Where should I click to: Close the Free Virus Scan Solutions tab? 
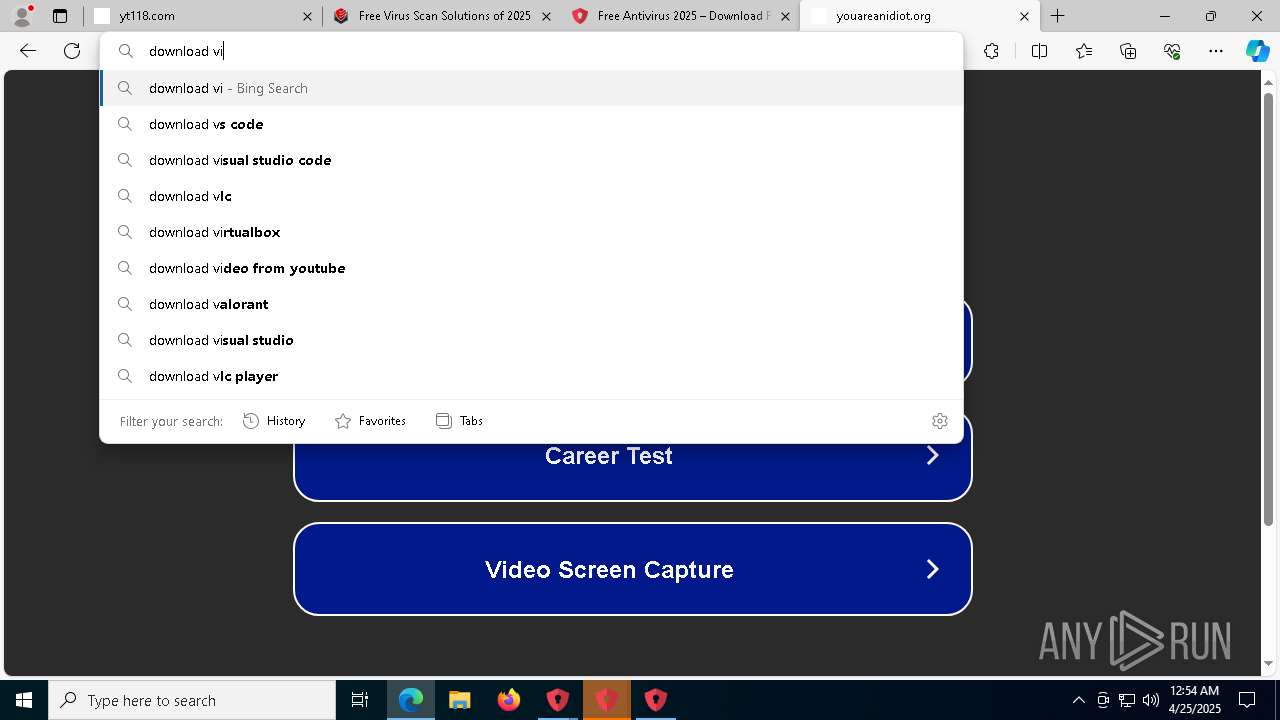(x=546, y=16)
